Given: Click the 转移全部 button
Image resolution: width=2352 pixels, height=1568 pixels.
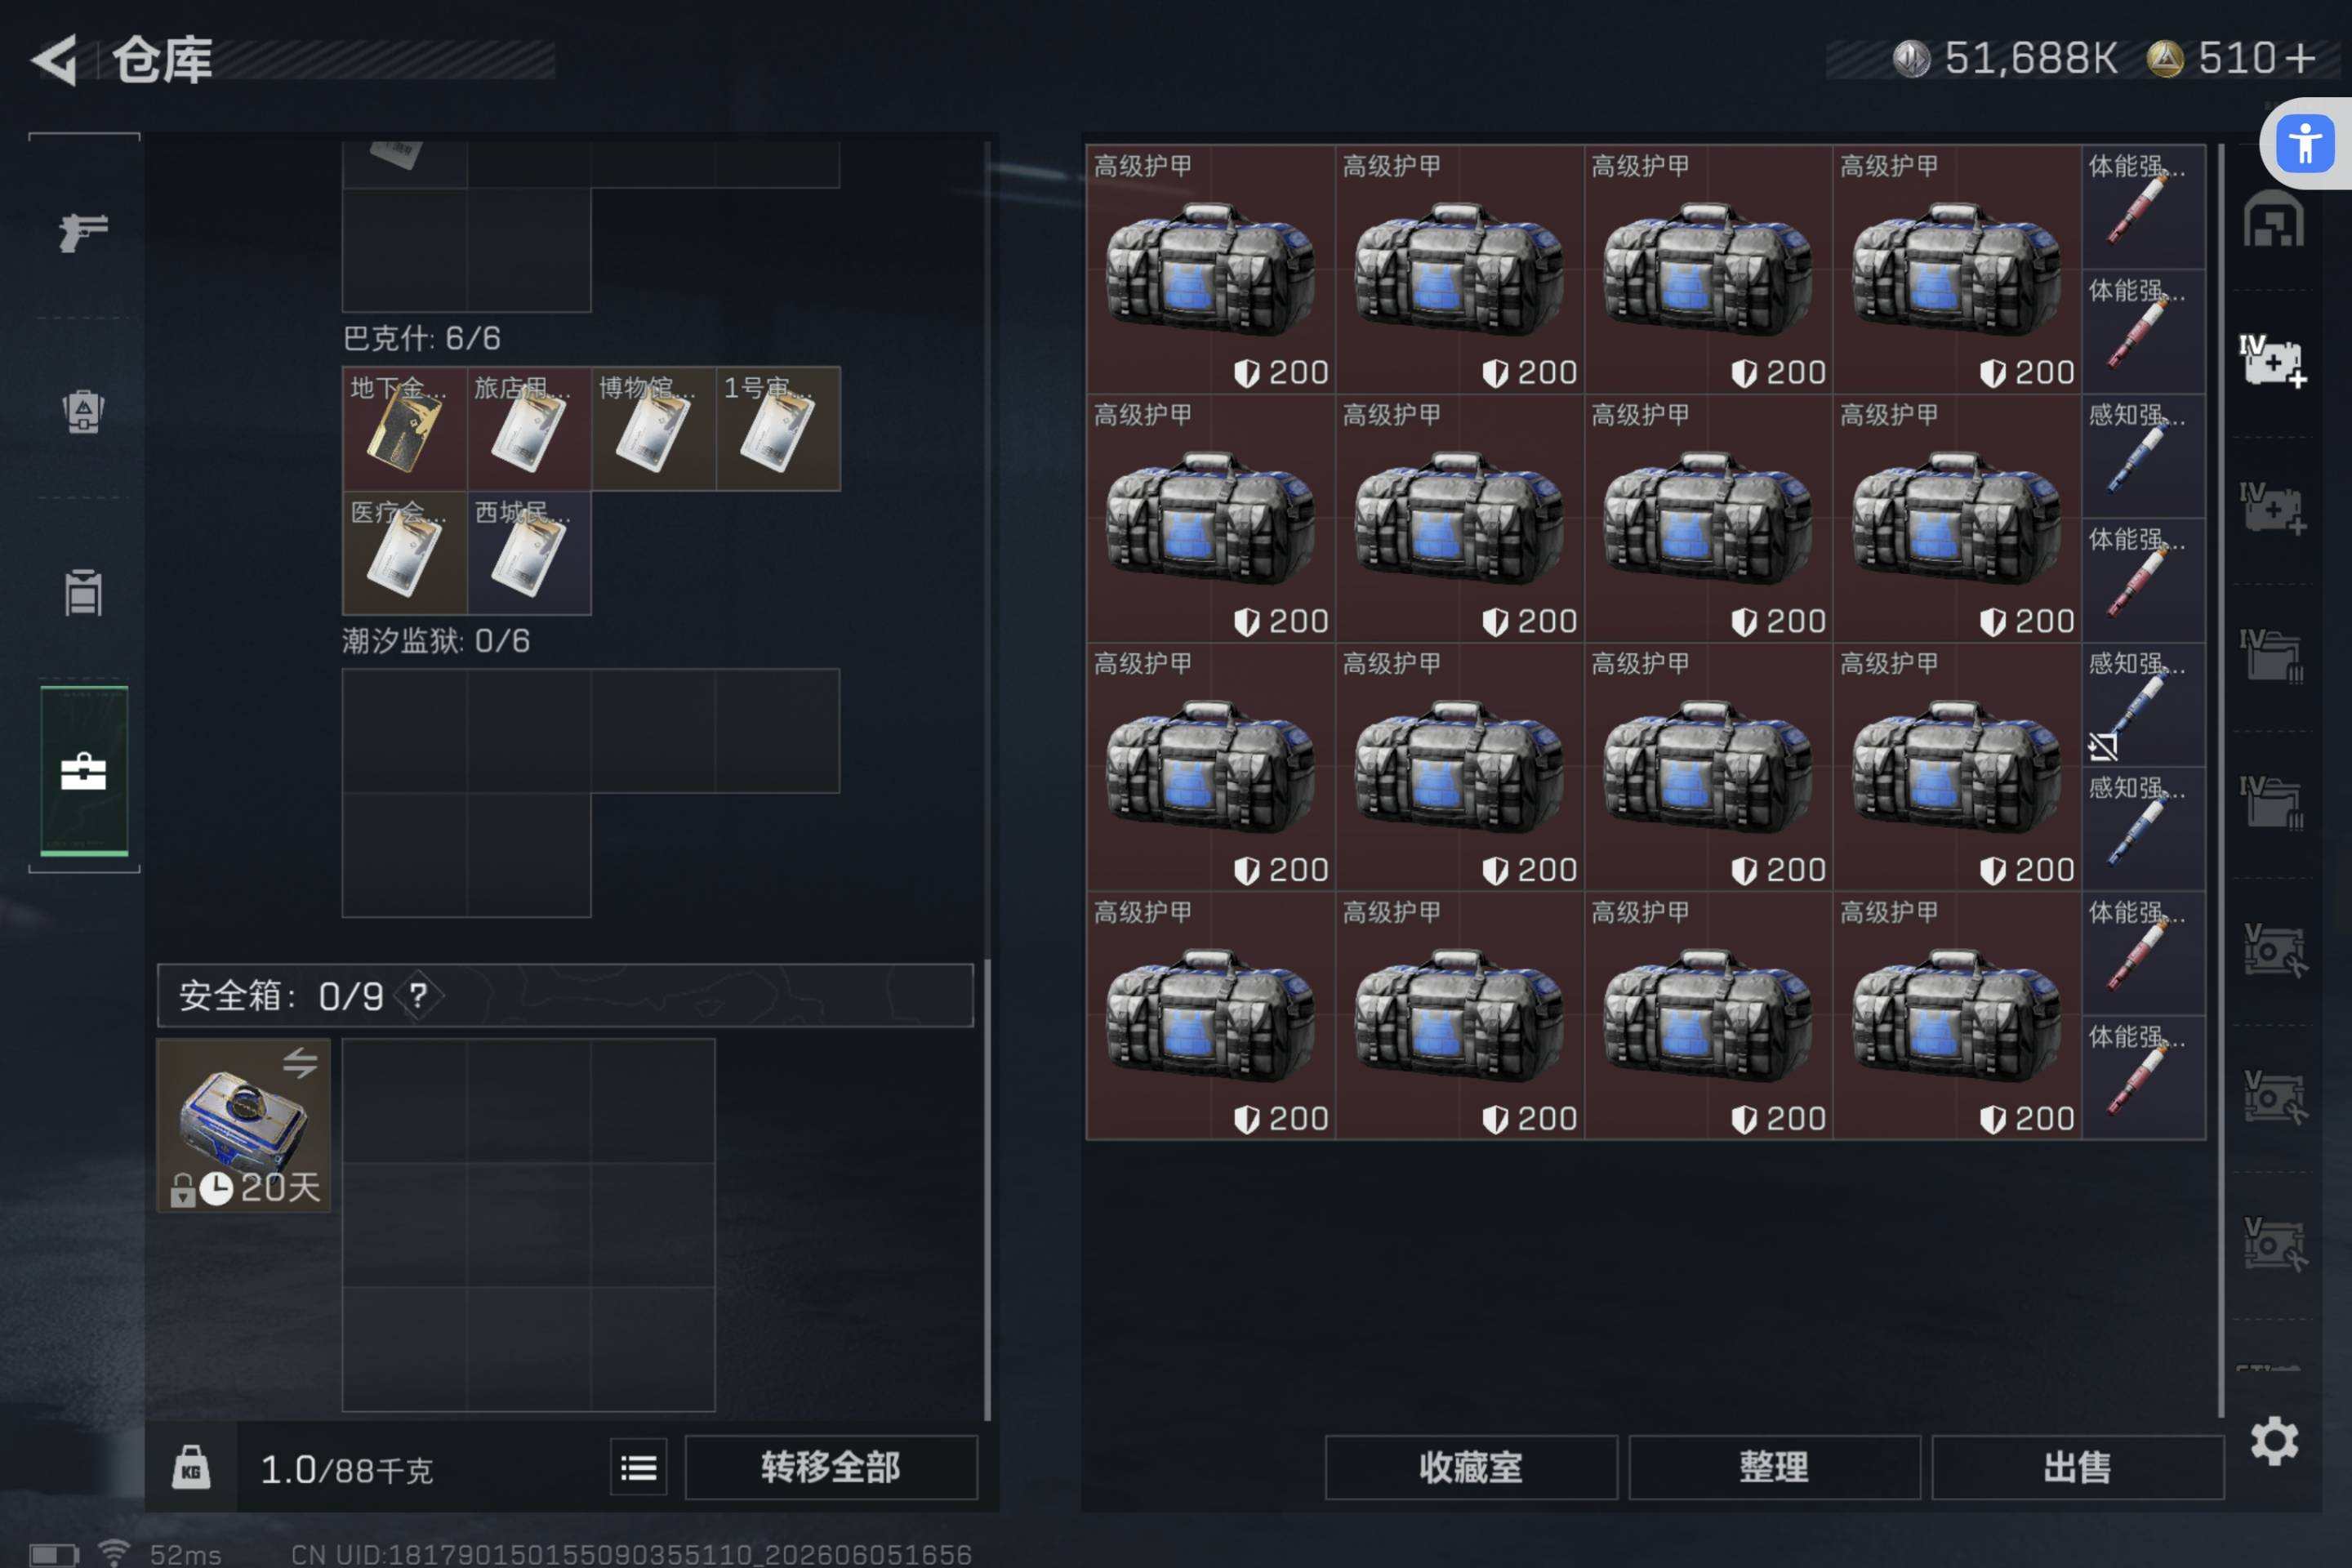Looking at the screenshot, I should click(x=831, y=1467).
